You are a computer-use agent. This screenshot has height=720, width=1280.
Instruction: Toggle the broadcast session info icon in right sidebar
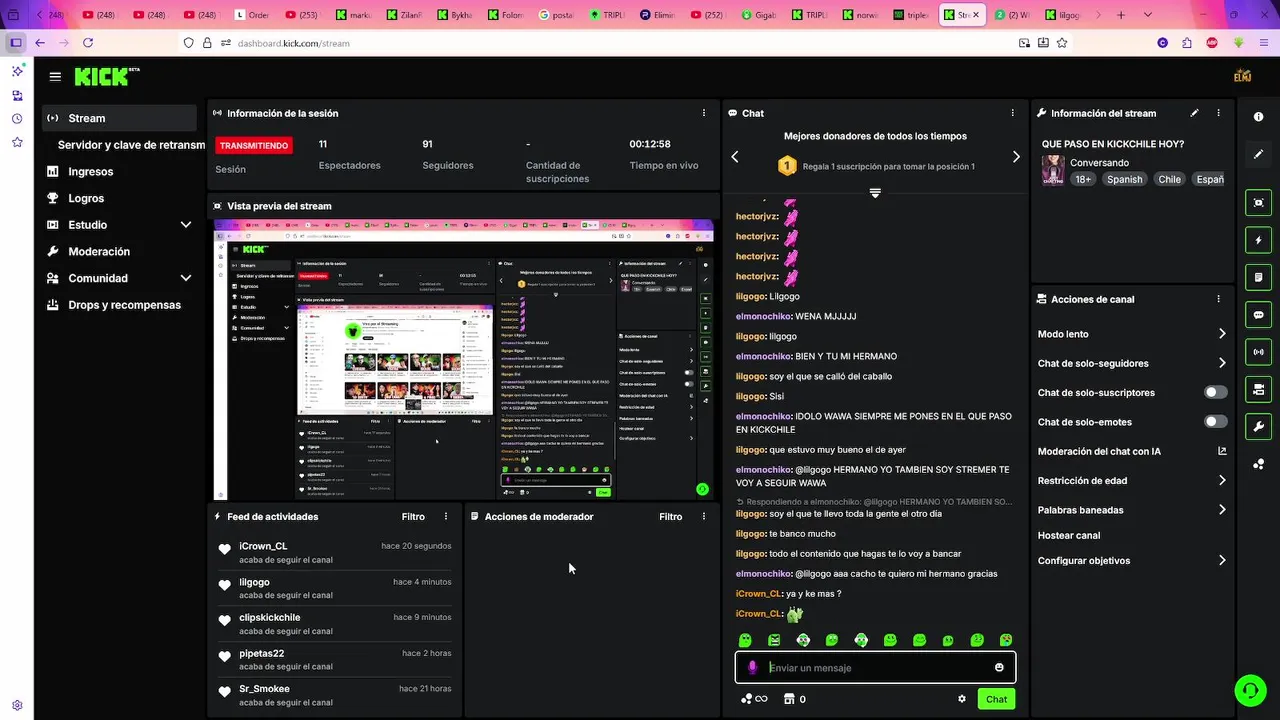tap(1258, 352)
